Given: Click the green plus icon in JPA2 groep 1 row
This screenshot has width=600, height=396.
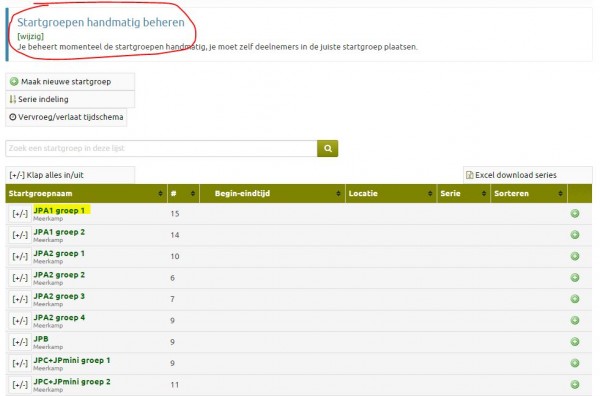Looking at the screenshot, I should click(x=575, y=256).
